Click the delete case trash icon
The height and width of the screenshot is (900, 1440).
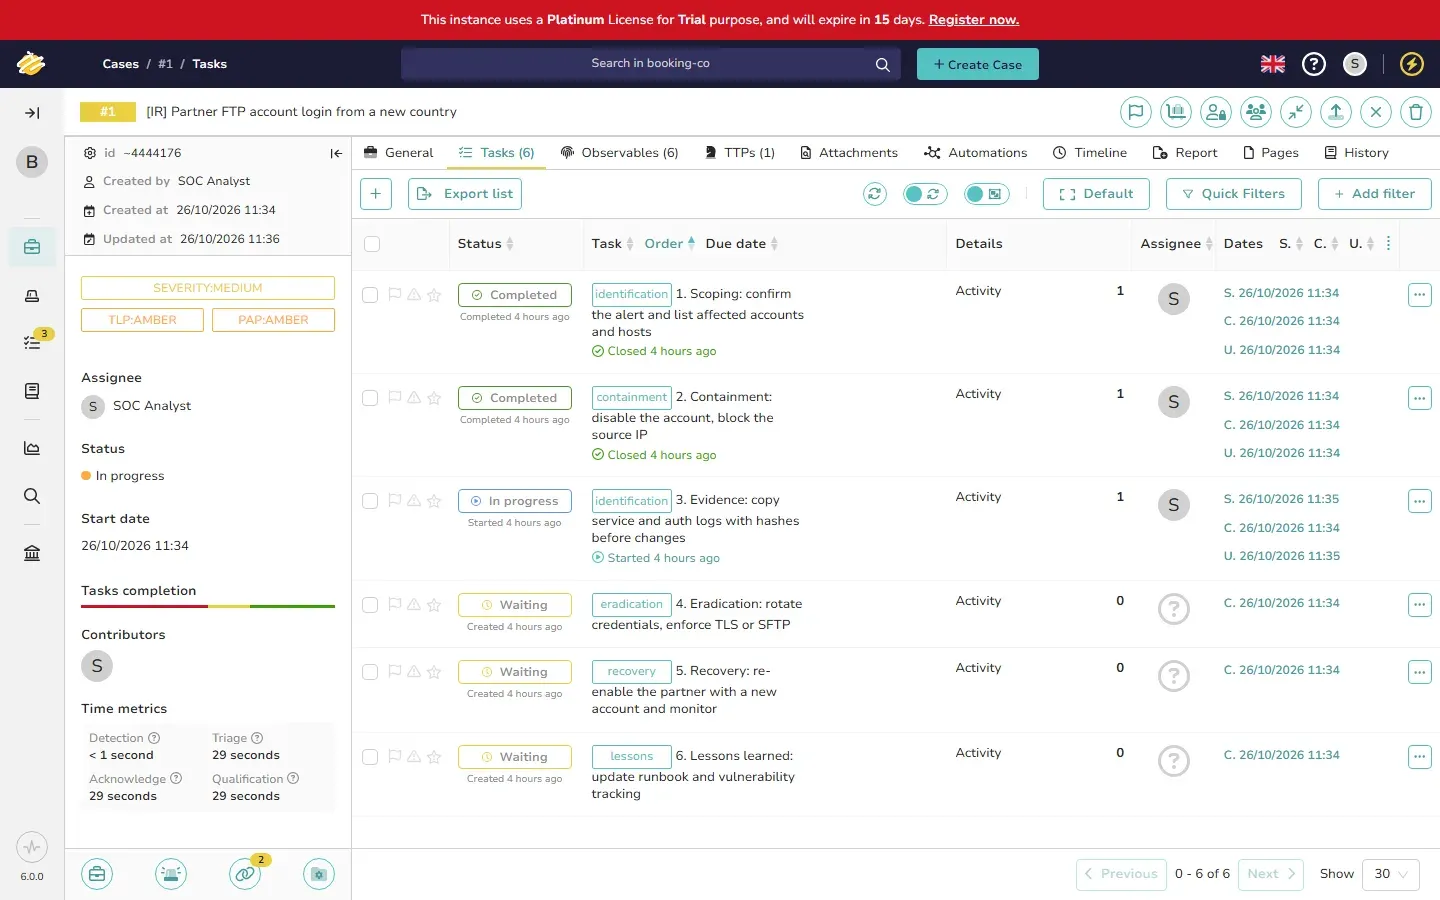[1415, 112]
